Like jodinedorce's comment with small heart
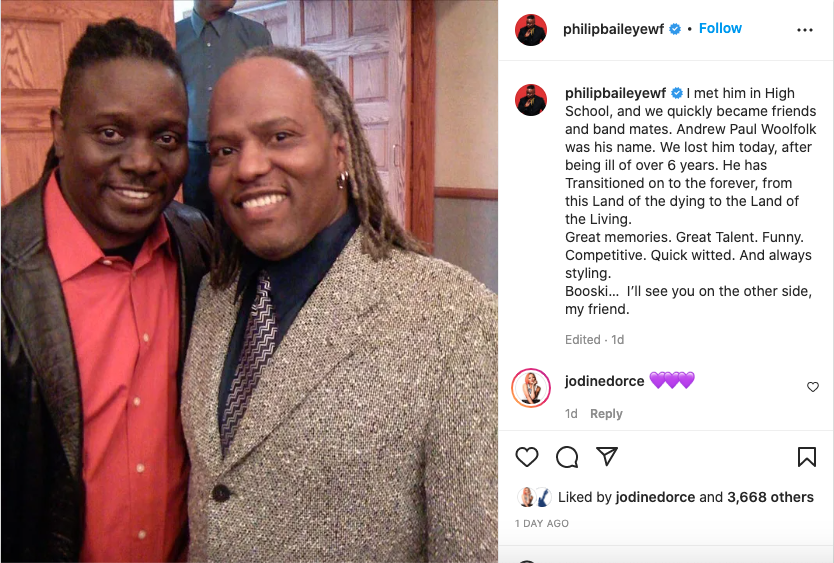 (x=813, y=387)
